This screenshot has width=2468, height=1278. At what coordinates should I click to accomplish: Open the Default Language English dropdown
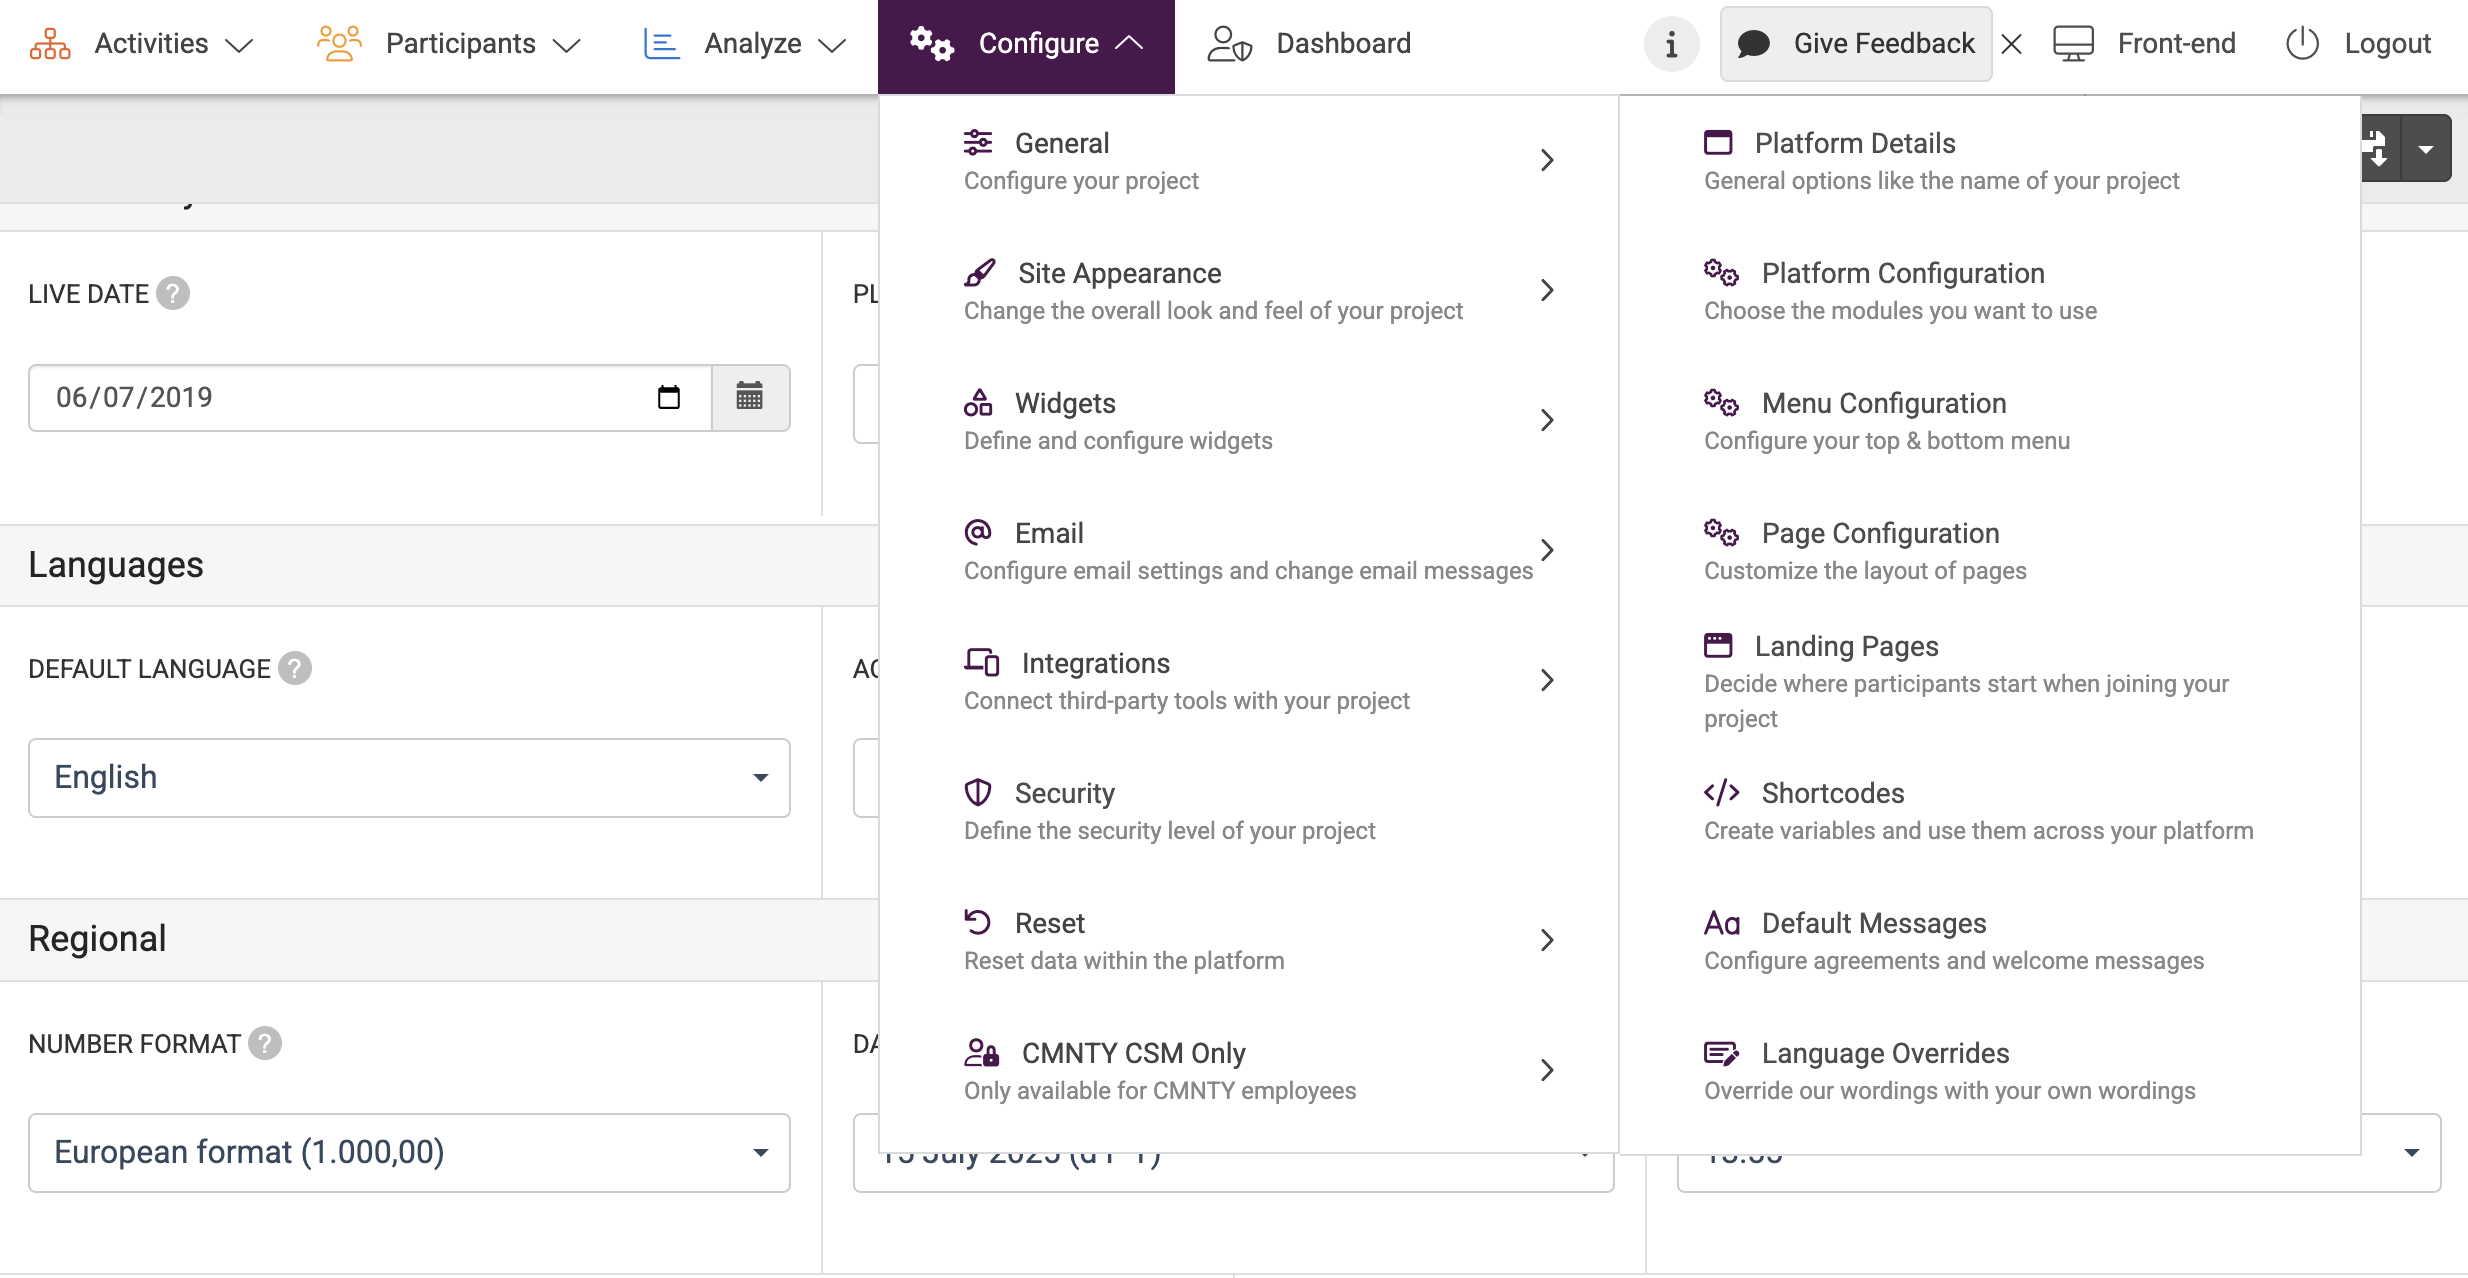pyautogui.click(x=409, y=778)
